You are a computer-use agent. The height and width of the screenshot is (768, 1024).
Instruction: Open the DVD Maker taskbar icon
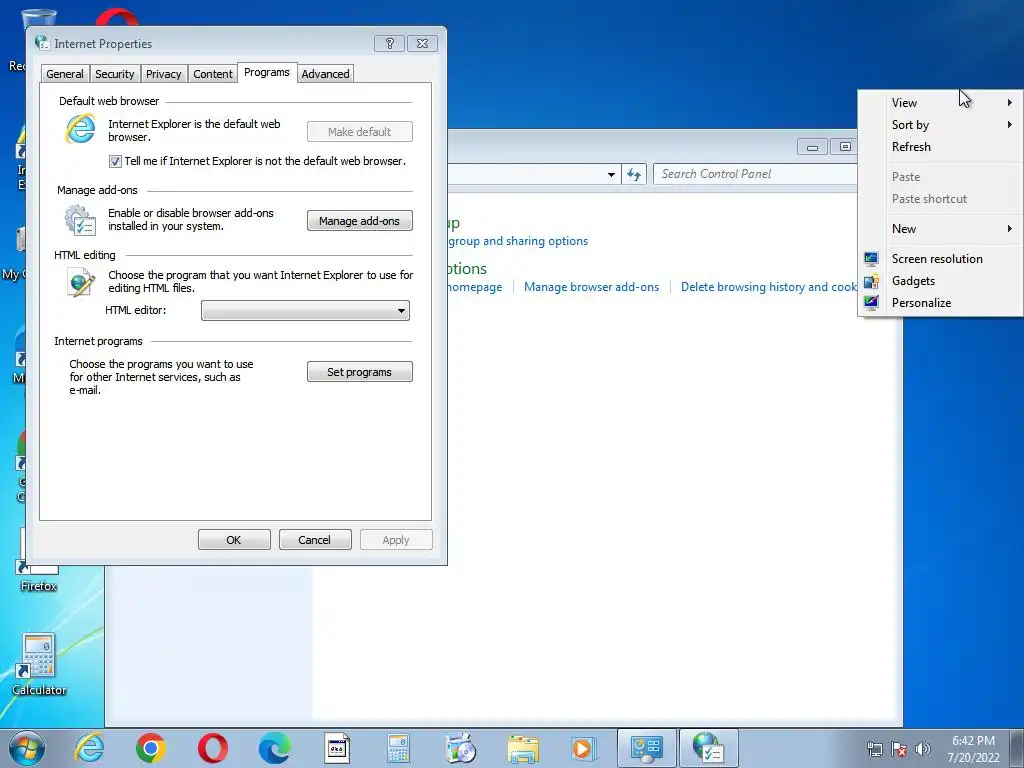[x=460, y=748]
